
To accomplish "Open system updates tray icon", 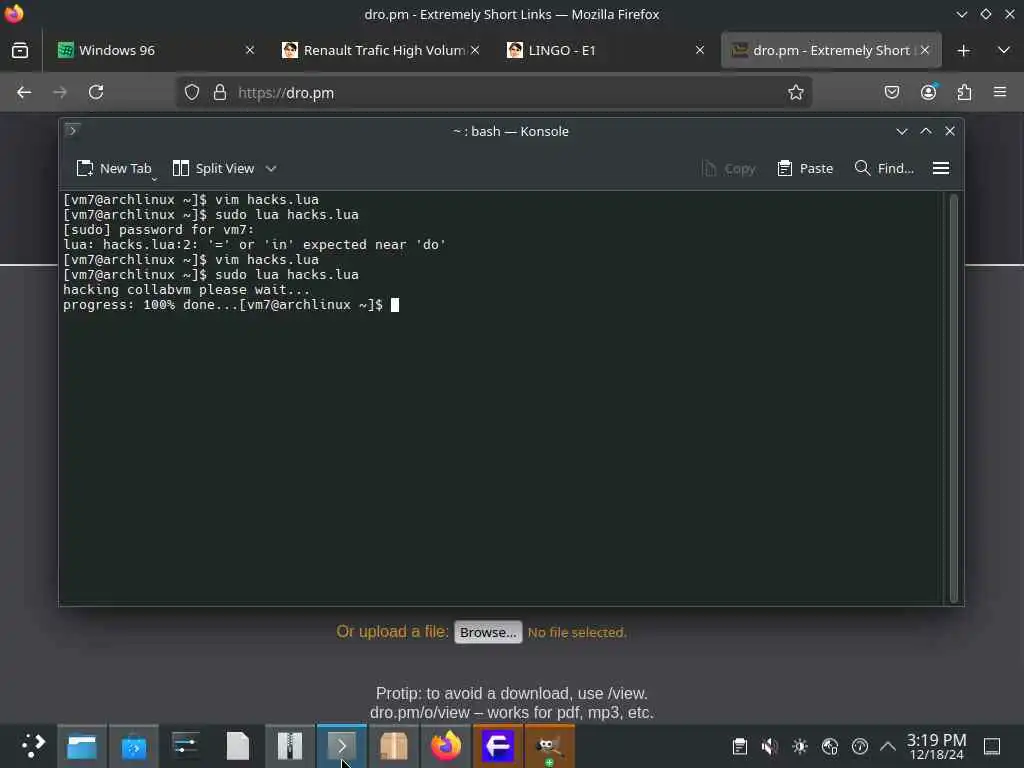I will 859,746.
